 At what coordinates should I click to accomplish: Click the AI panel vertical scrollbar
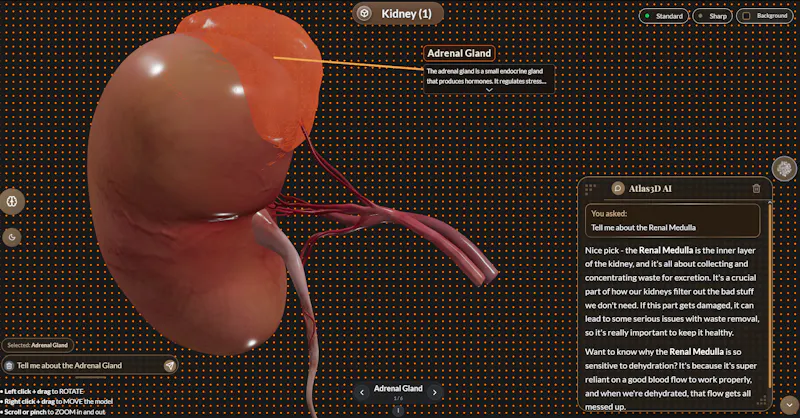click(770, 294)
